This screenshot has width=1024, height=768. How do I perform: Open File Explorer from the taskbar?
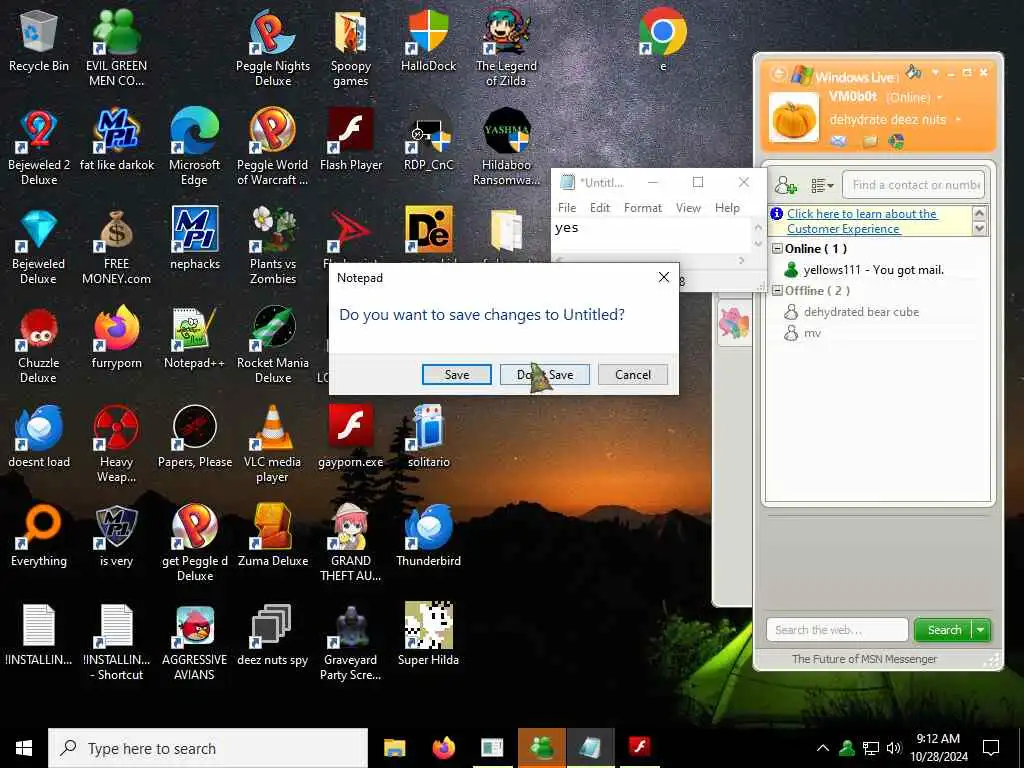[x=394, y=748]
